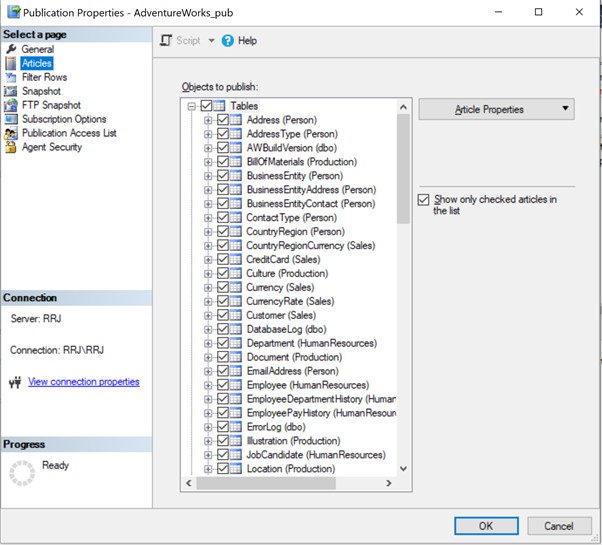This screenshot has width=602, height=545.
Task: Click the table icon for ContactType (Person)
Action: pos(235,217)
